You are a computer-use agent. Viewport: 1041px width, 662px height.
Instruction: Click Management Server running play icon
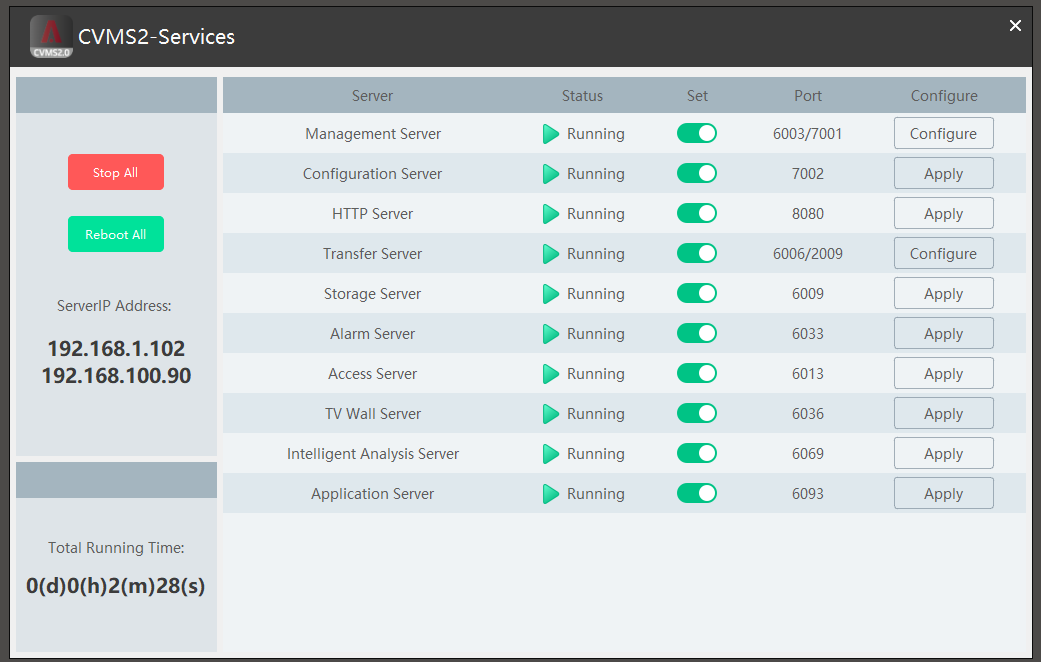pos(550,133)
